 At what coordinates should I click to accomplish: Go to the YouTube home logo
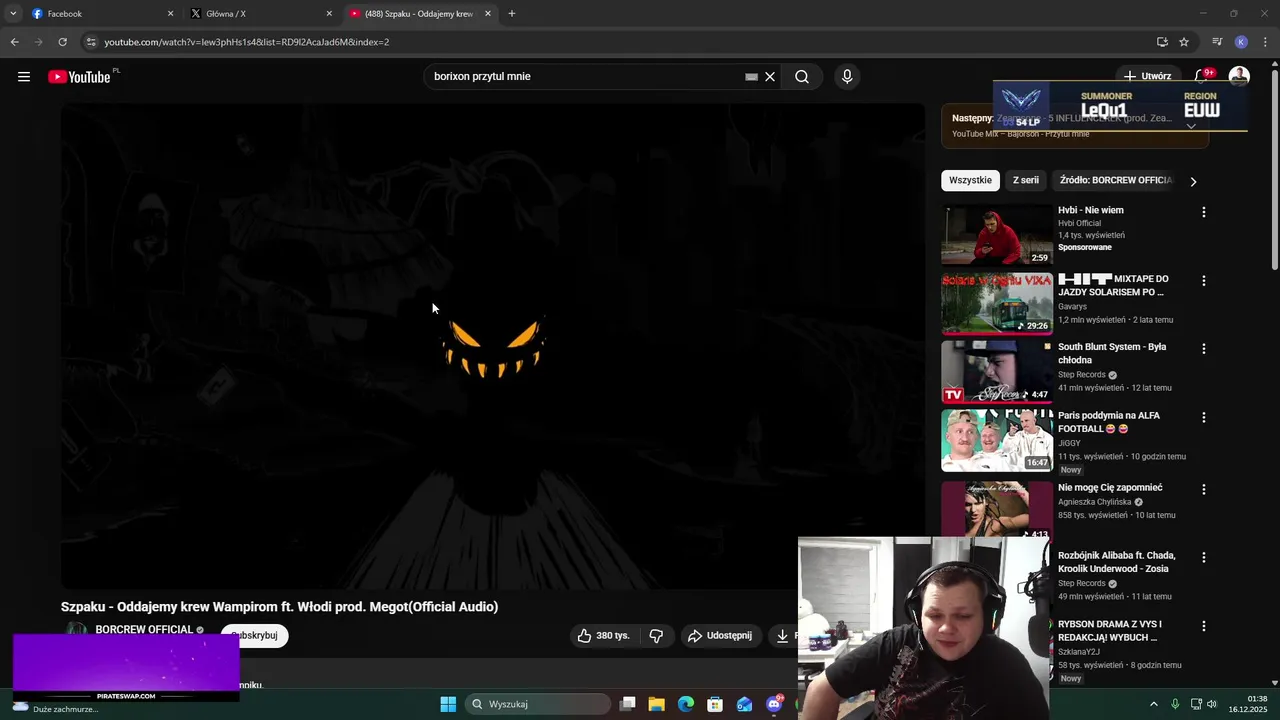click(x=79, y=77)
